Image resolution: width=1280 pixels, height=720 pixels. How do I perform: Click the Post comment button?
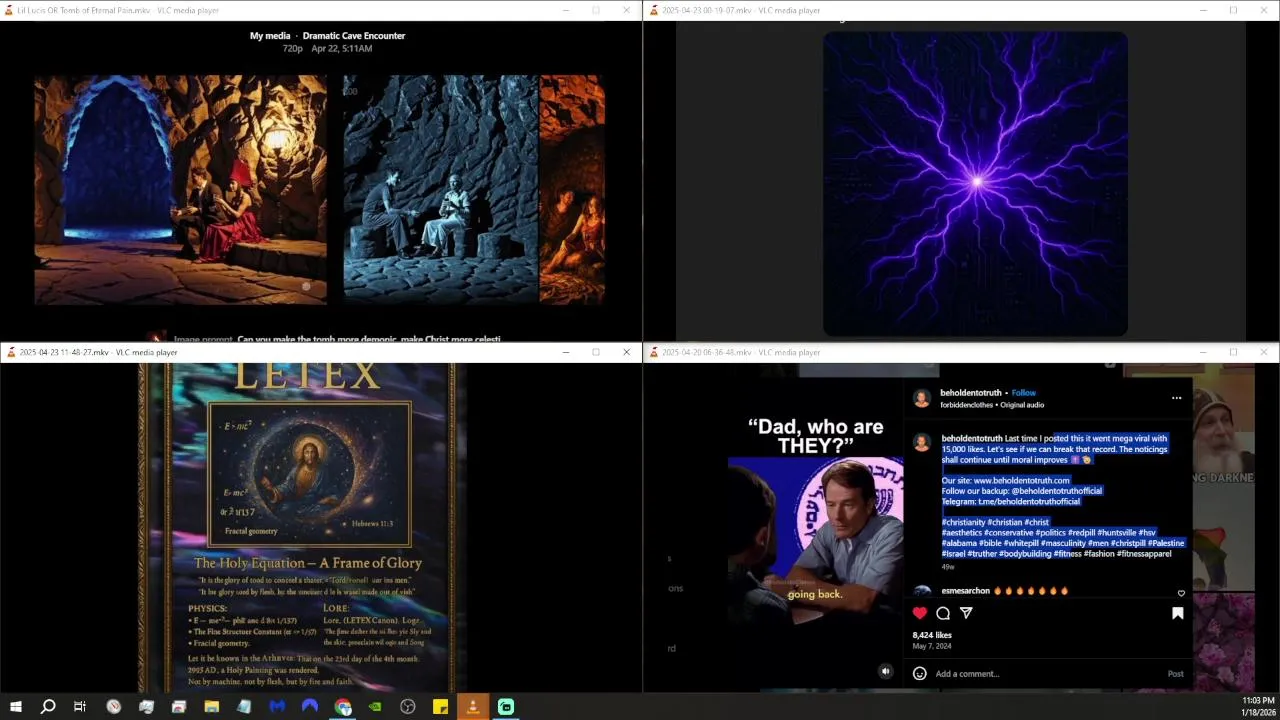pos(1175,674)
